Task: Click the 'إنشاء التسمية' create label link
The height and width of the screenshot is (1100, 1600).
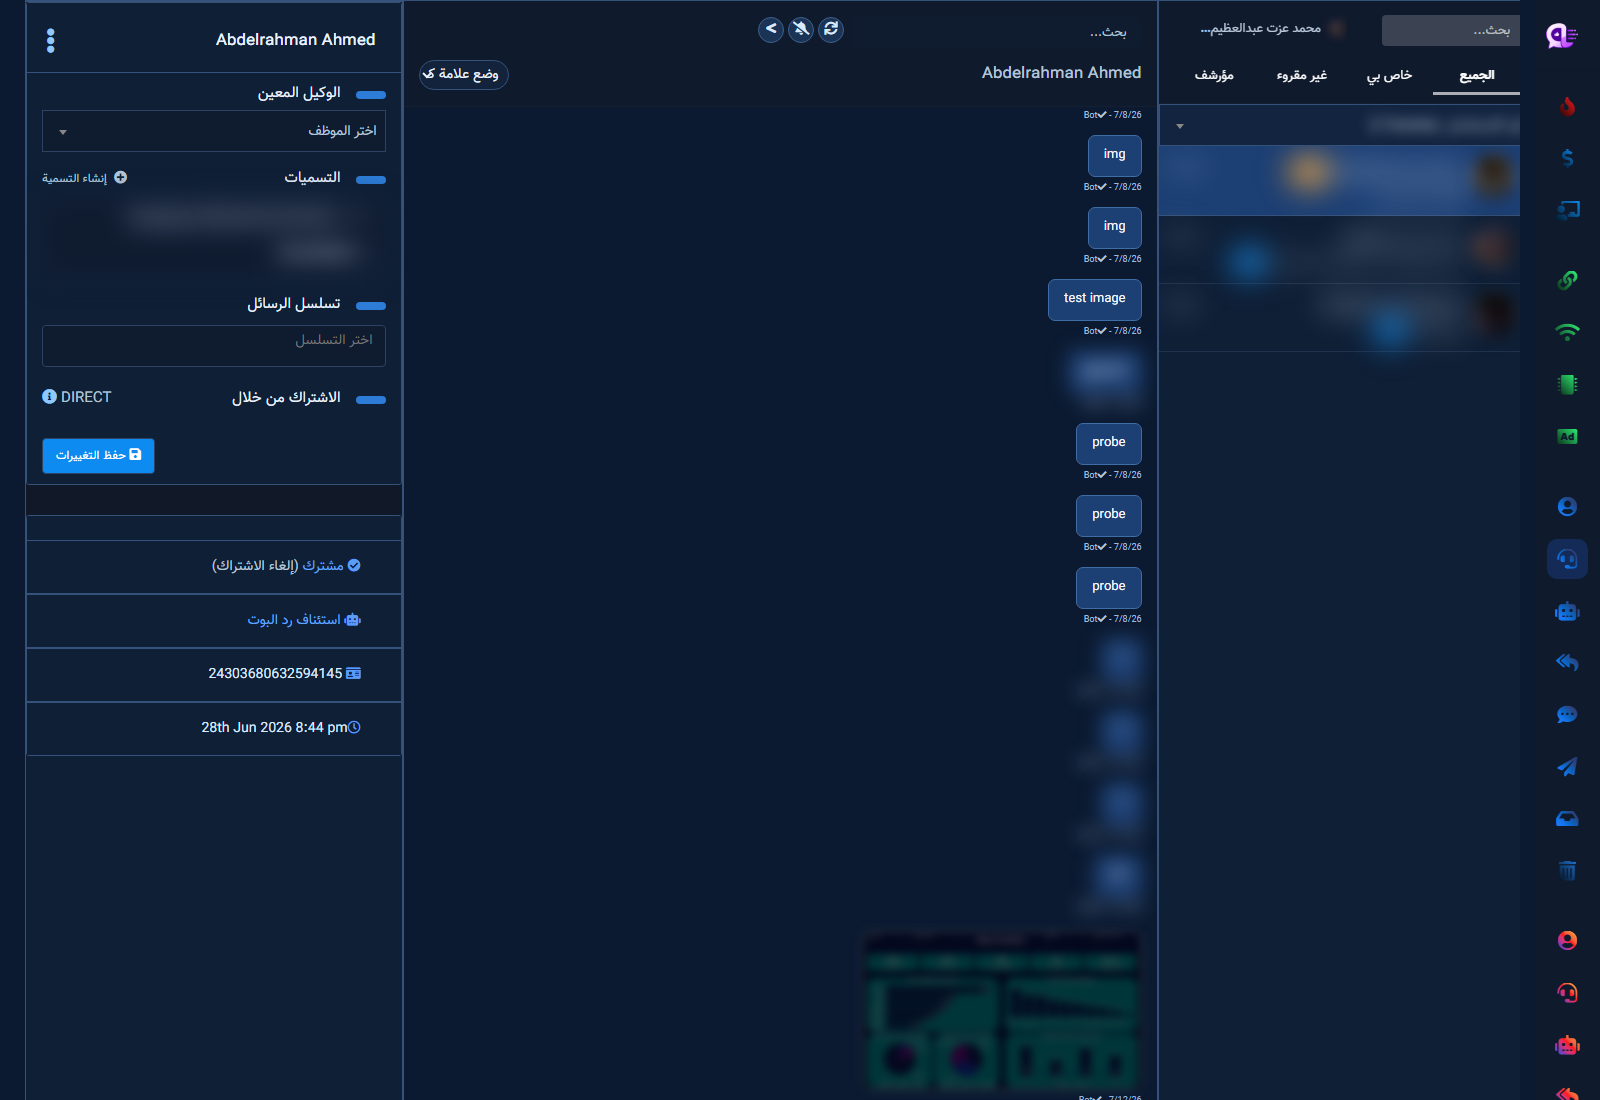Action: pyautogui.click(x=84, y=178)
